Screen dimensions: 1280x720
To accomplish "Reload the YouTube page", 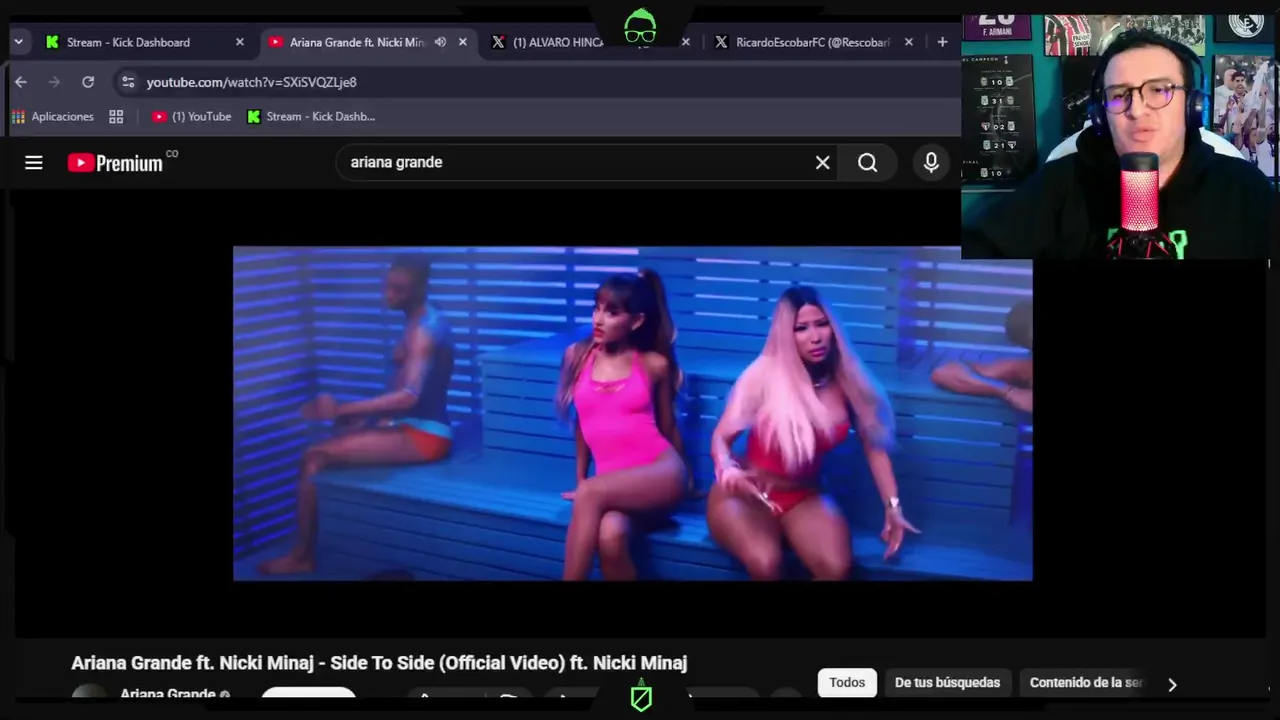I will pos(88,82).
